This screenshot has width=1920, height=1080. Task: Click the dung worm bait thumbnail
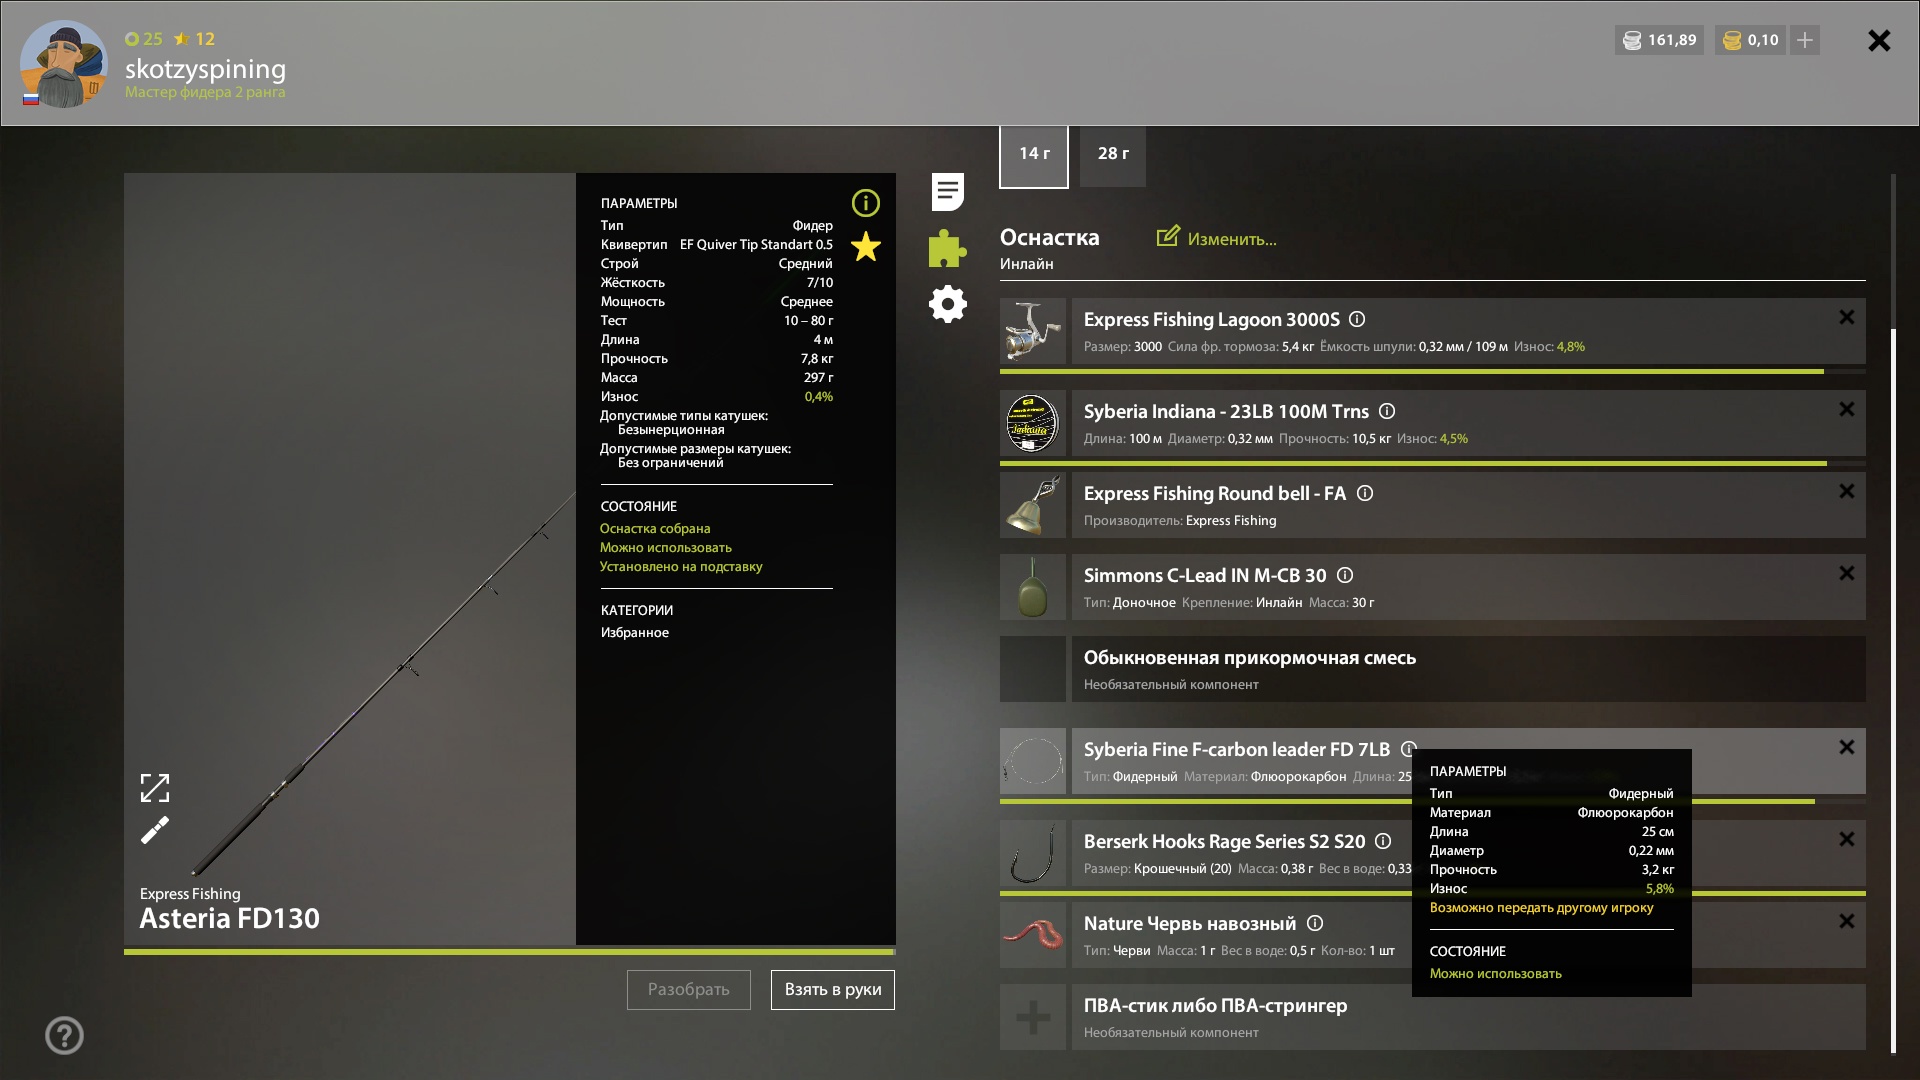coord(1033,935)
